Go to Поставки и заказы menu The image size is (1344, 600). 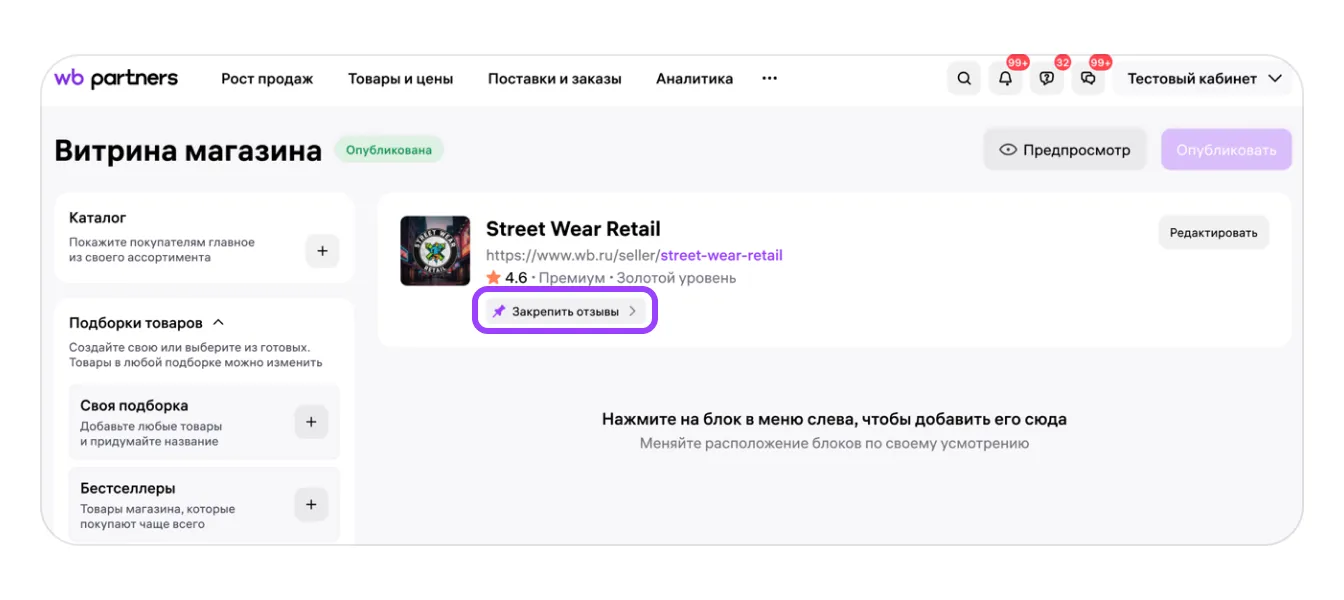tap(554, 79)
